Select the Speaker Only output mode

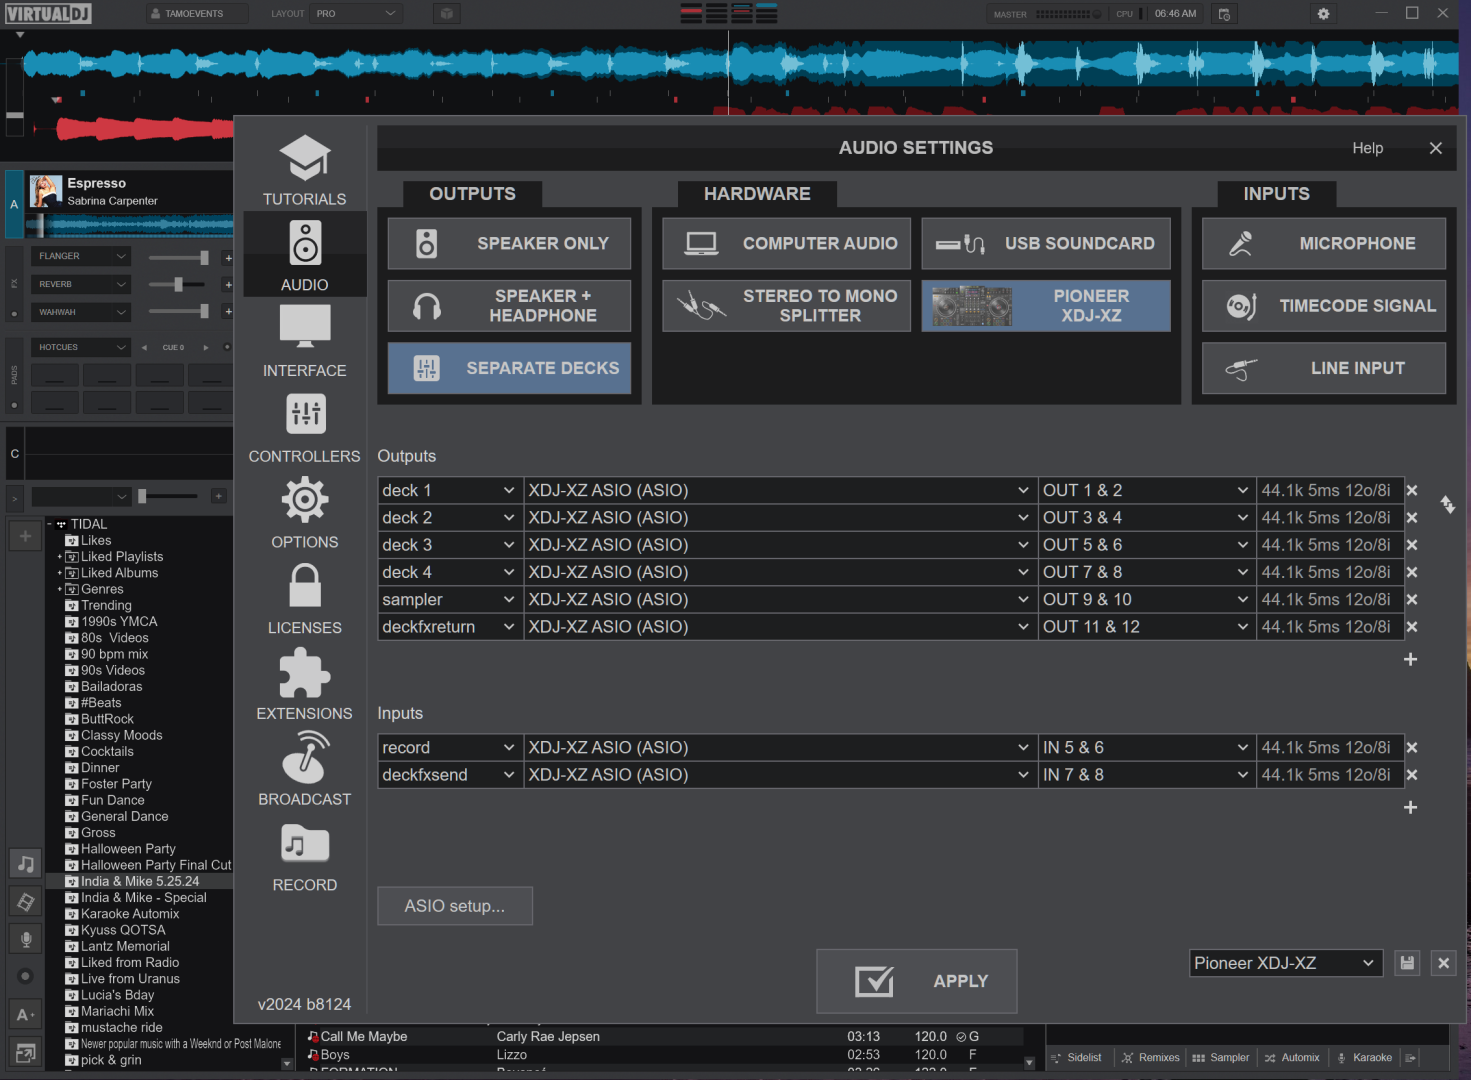click(509, 243)
